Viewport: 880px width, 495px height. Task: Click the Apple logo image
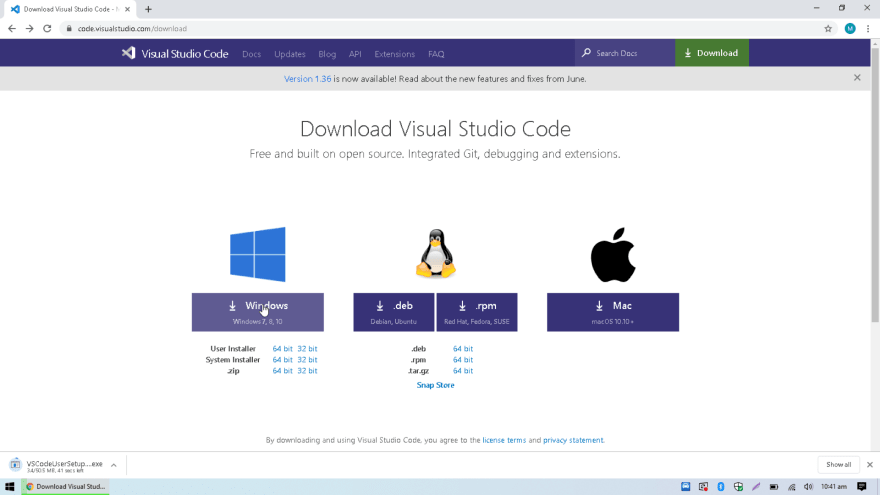[613, 255]
